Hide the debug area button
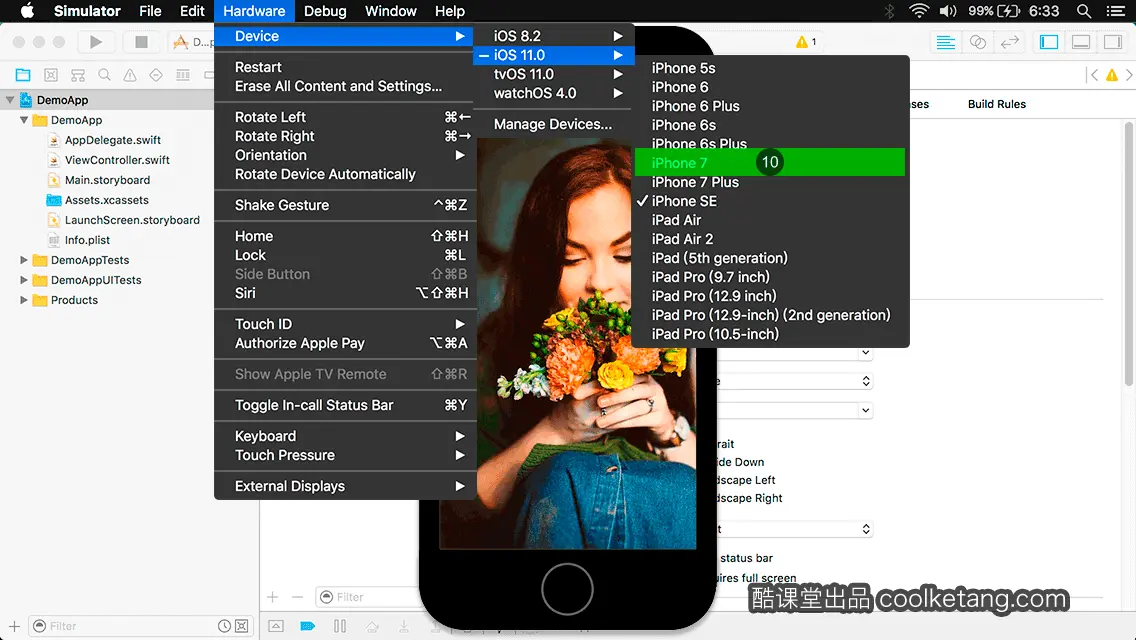The image size is (1136, 640). point(276,626)
